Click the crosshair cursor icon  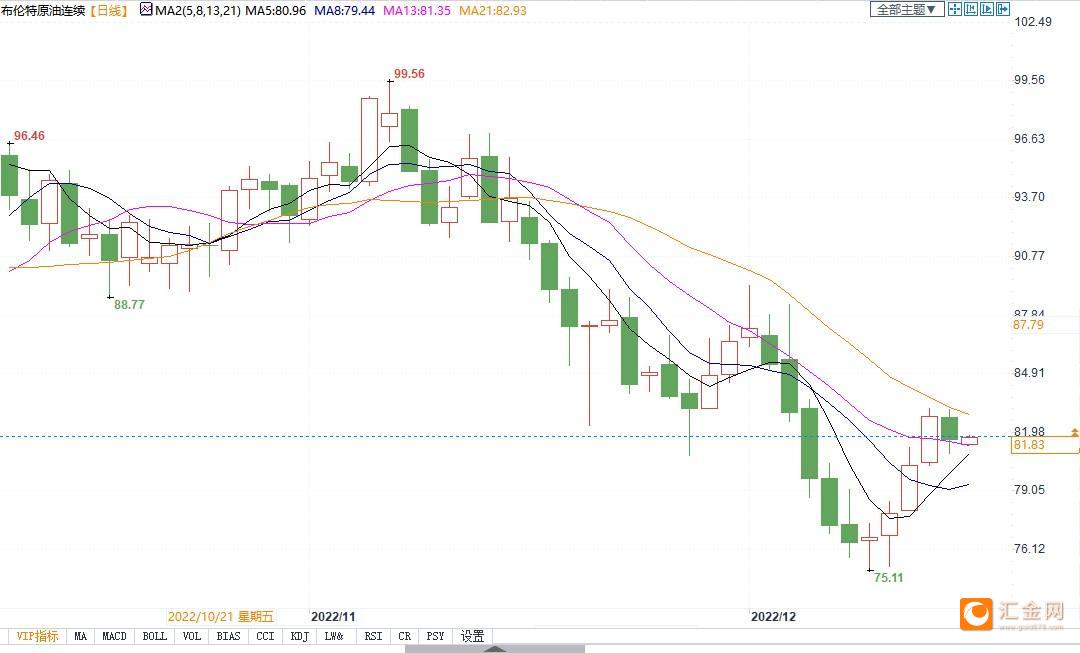[955, 9]
